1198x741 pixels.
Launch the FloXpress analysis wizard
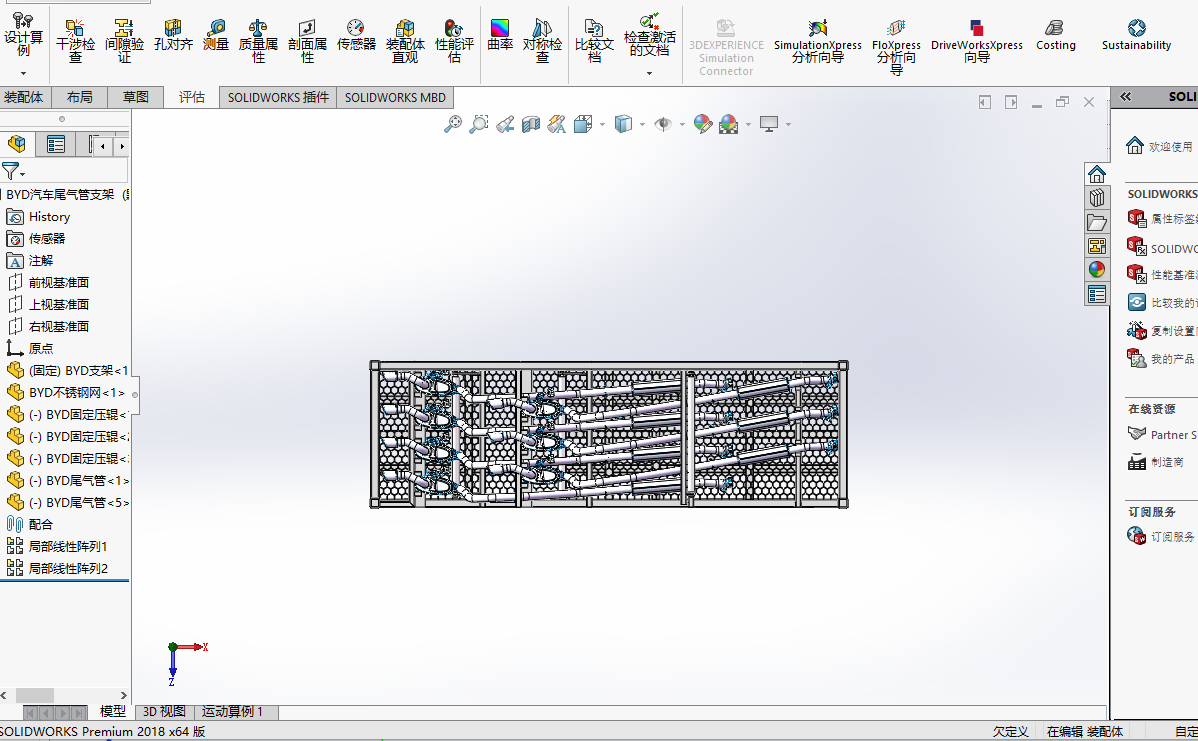(896, 47)
